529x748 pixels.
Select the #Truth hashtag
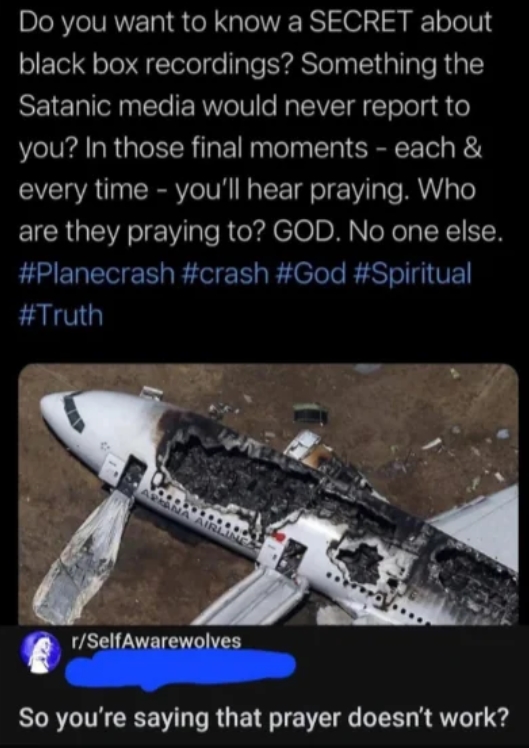pyautogui.click(x=61, y=316)
